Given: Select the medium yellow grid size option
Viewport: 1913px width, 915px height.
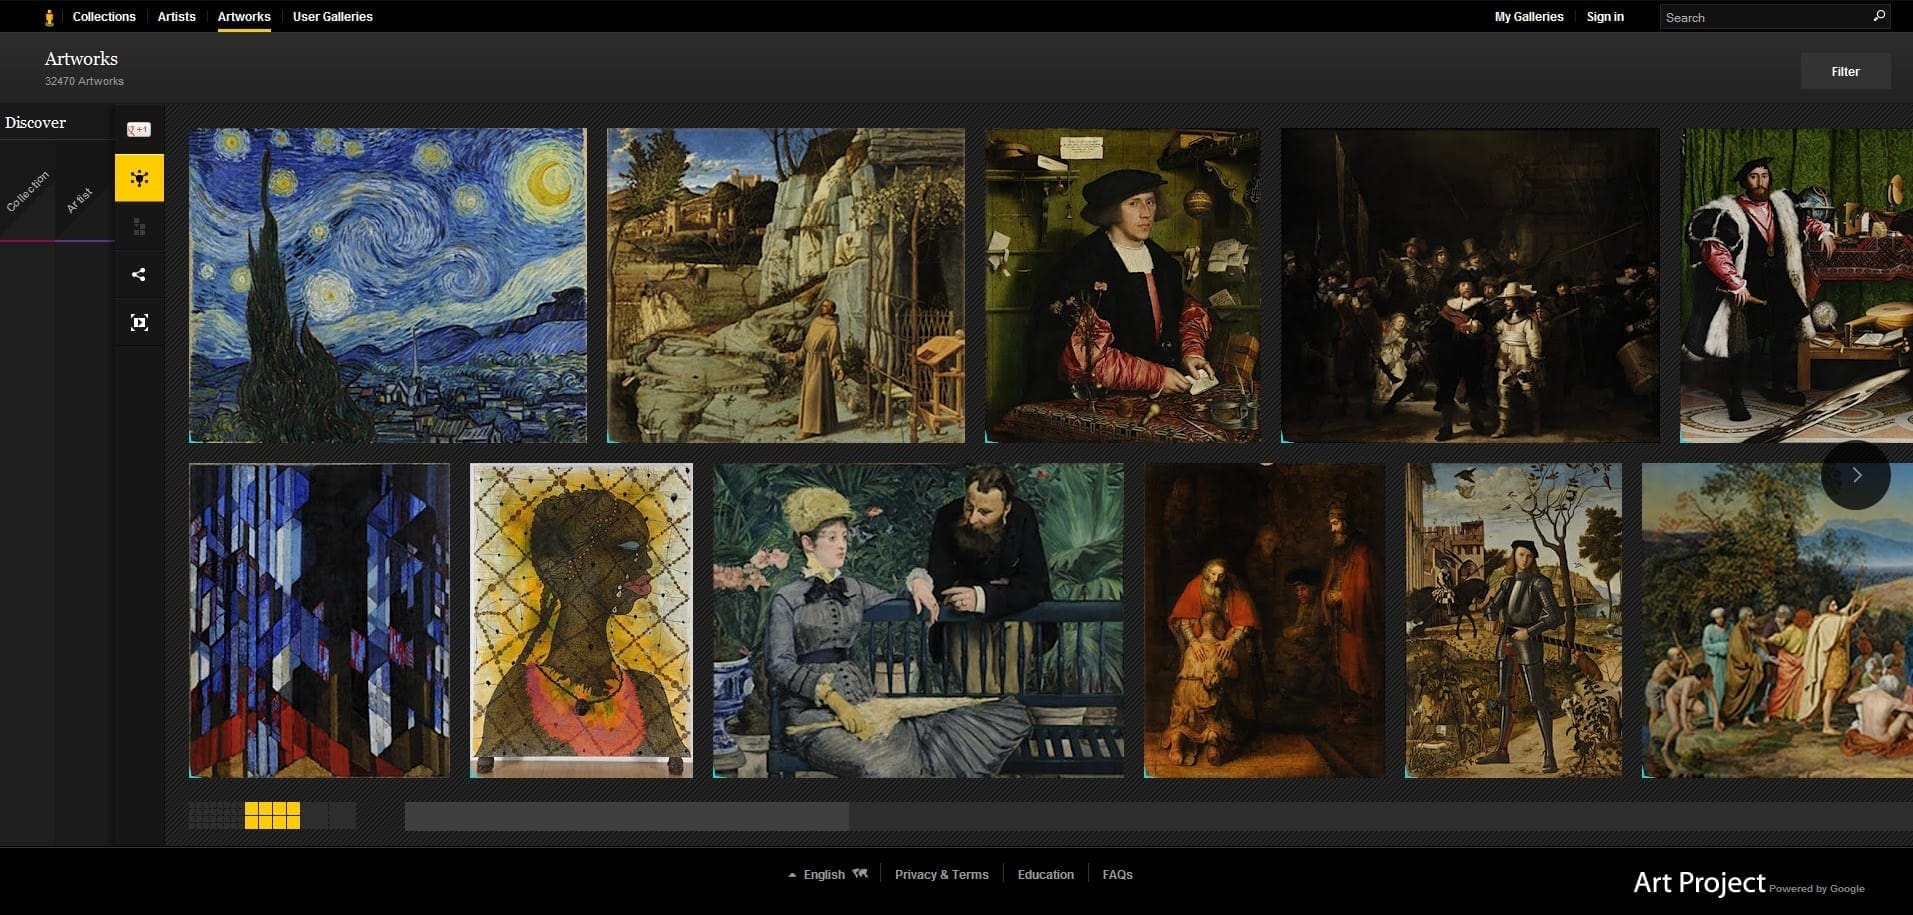Looking at the screenshot, I should pyautogui.click(x=272, y=815).
